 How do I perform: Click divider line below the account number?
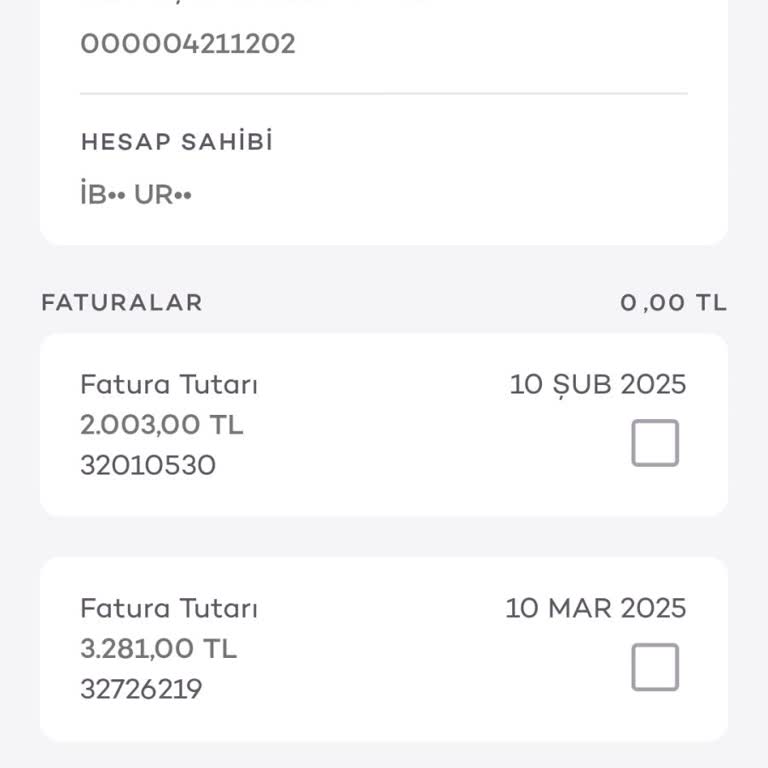pos(384,94)
